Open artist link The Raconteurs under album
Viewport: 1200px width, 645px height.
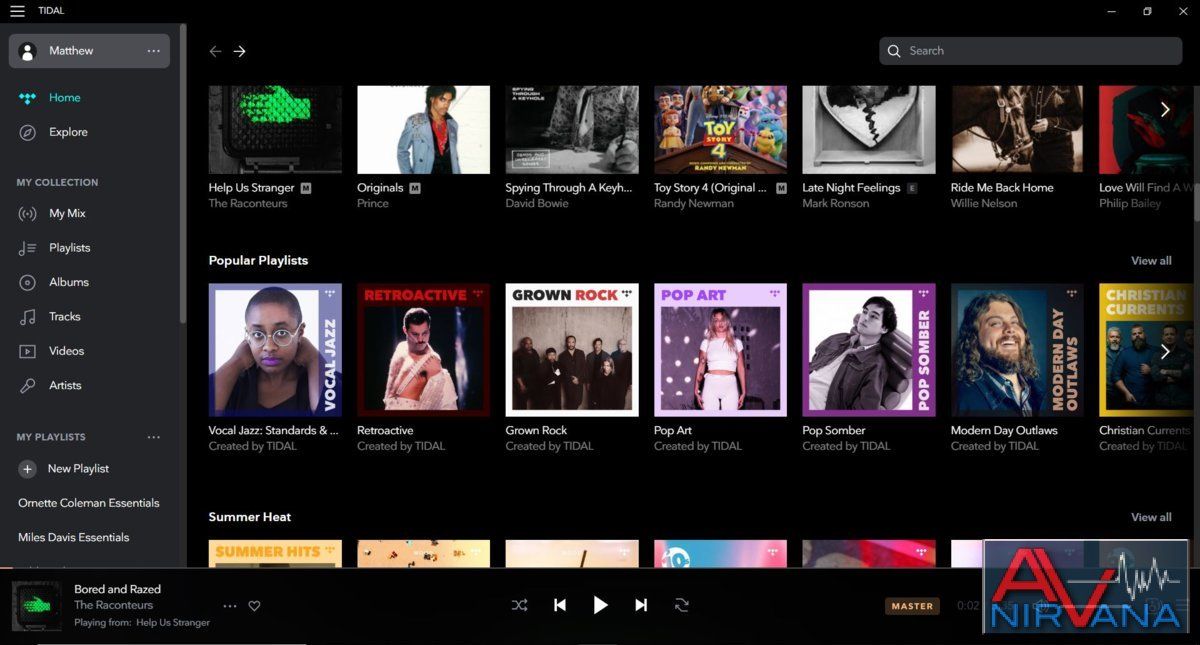pyautogui.click(x=248, y=204)
